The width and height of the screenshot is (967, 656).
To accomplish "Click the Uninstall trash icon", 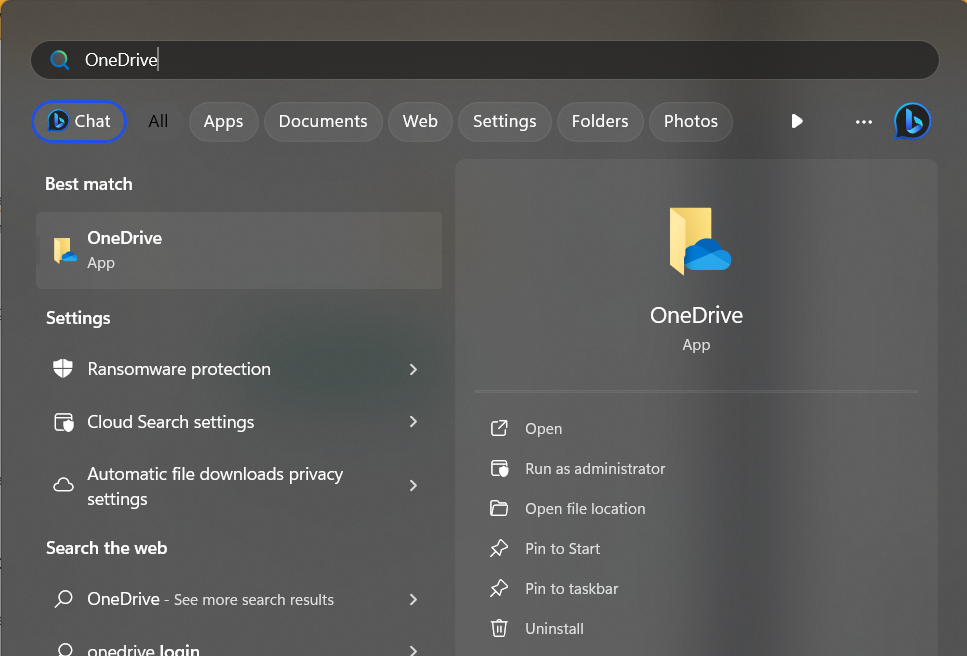I will [x=499, y=628].
